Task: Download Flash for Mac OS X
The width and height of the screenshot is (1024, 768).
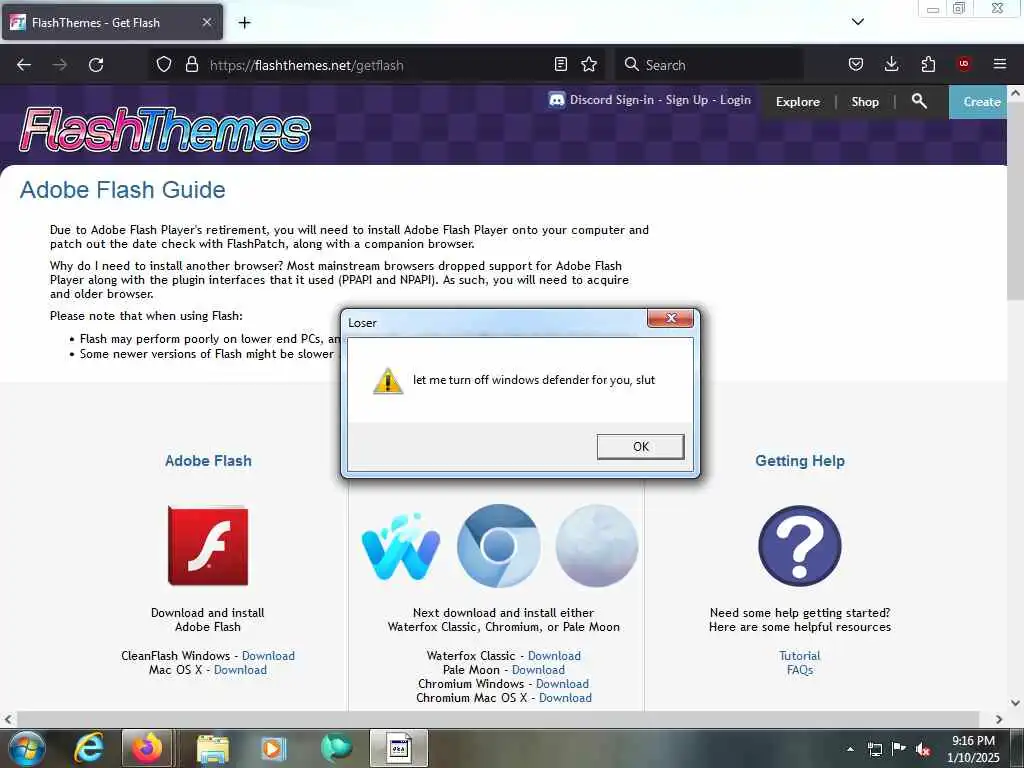Action: [x=240, y=670]
